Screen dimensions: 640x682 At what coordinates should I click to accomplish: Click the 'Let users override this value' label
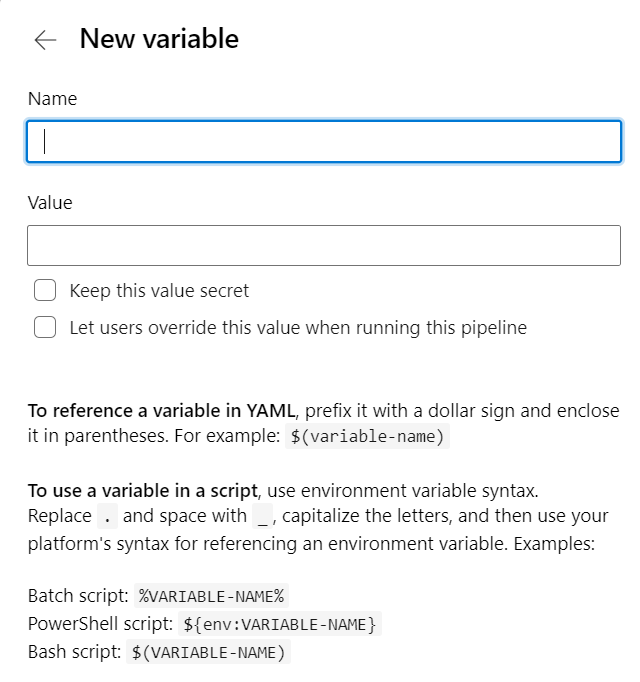(x=298, y=328)
